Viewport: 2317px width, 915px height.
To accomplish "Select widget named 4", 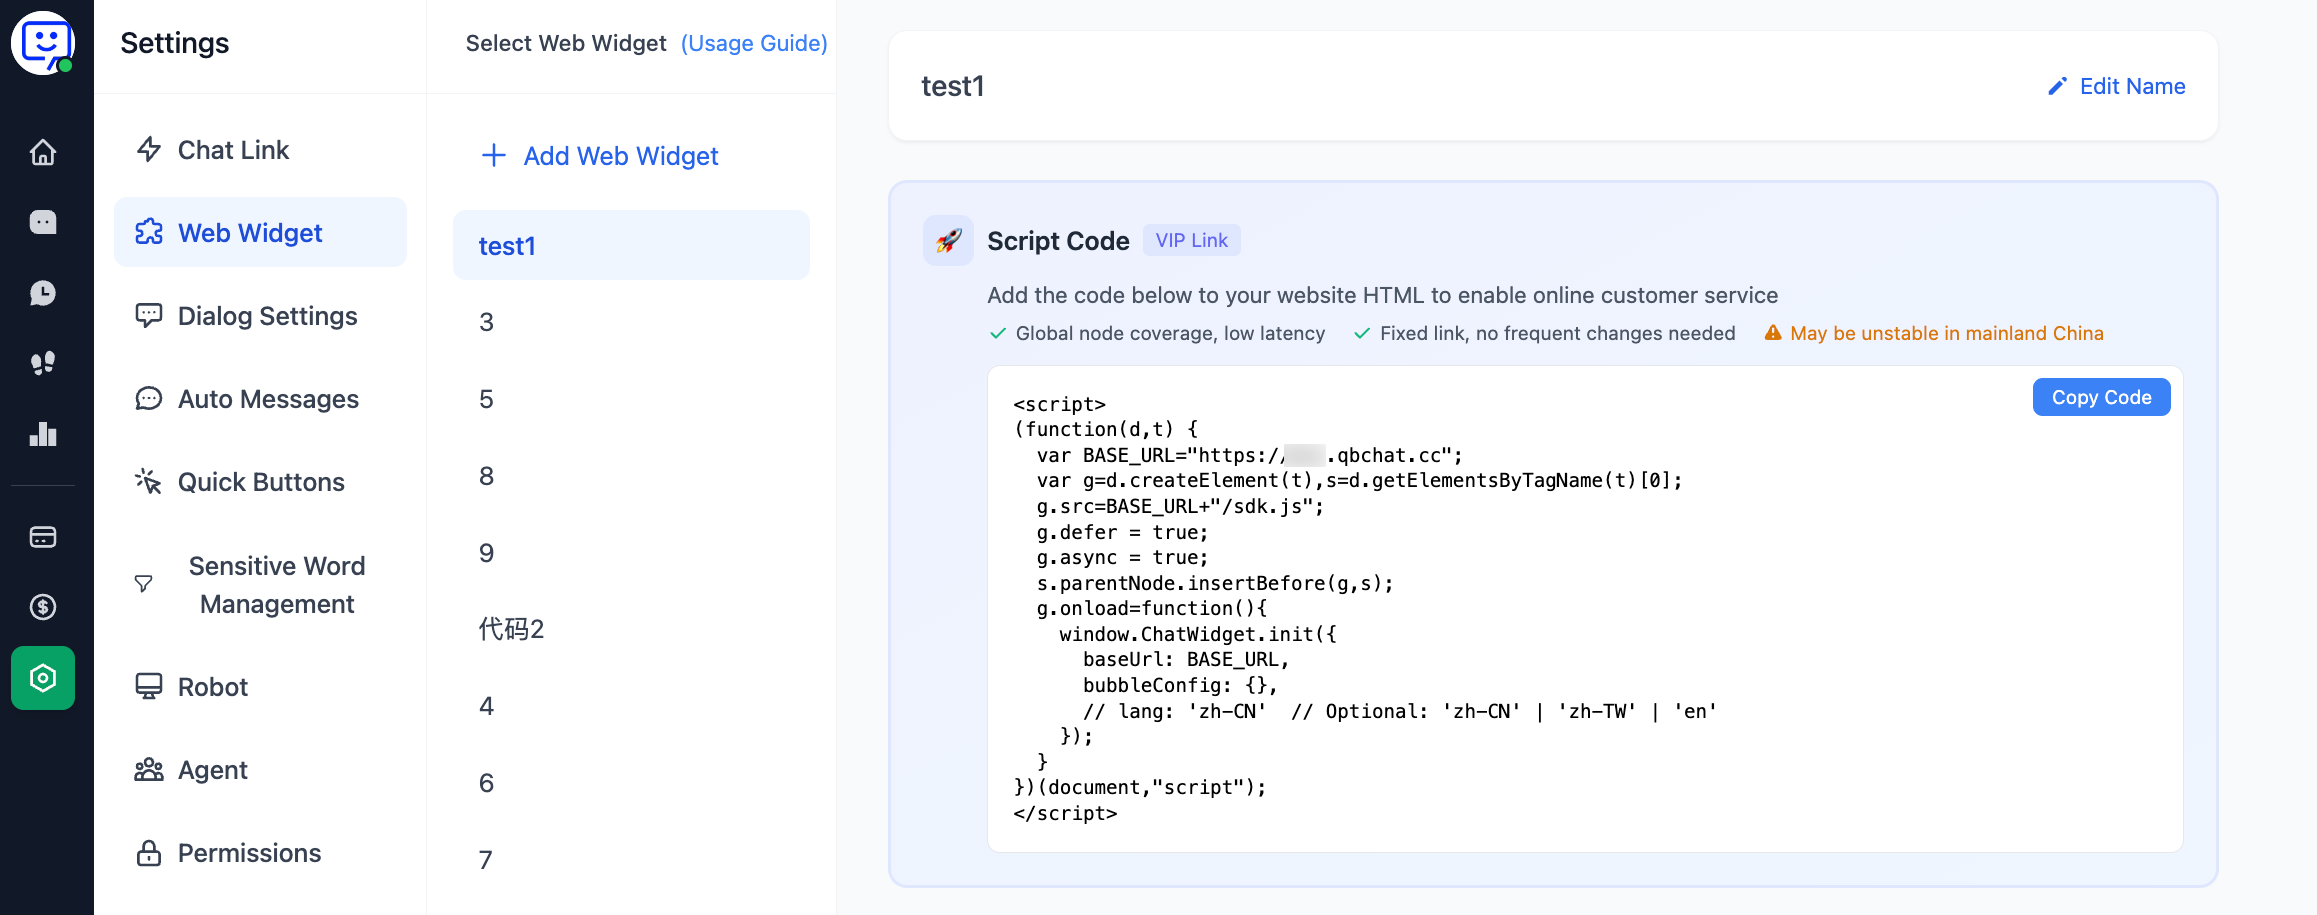I will [631, 706].
